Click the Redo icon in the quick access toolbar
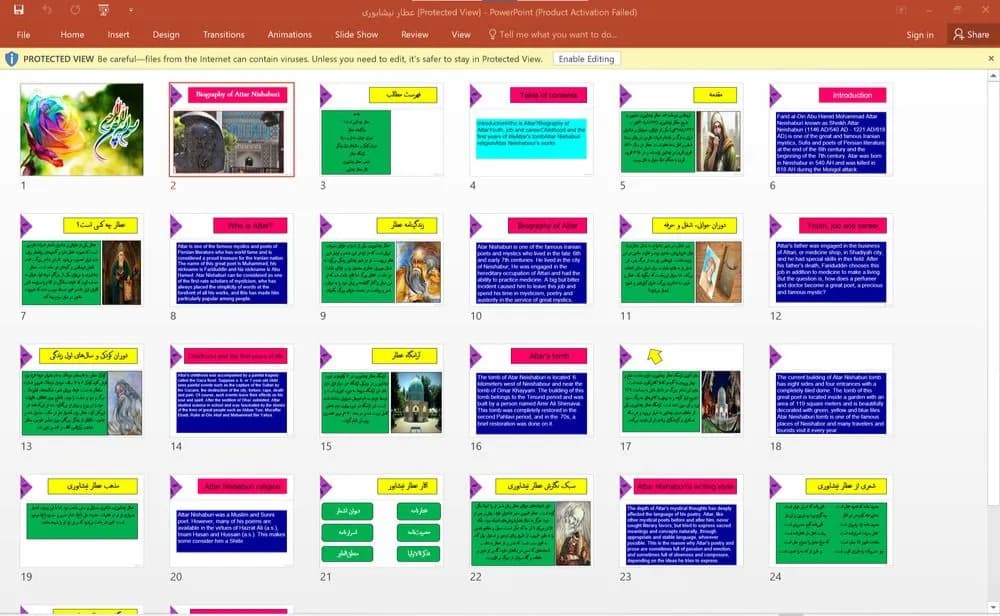This screenshot has width=1000, height=616. 75,10
